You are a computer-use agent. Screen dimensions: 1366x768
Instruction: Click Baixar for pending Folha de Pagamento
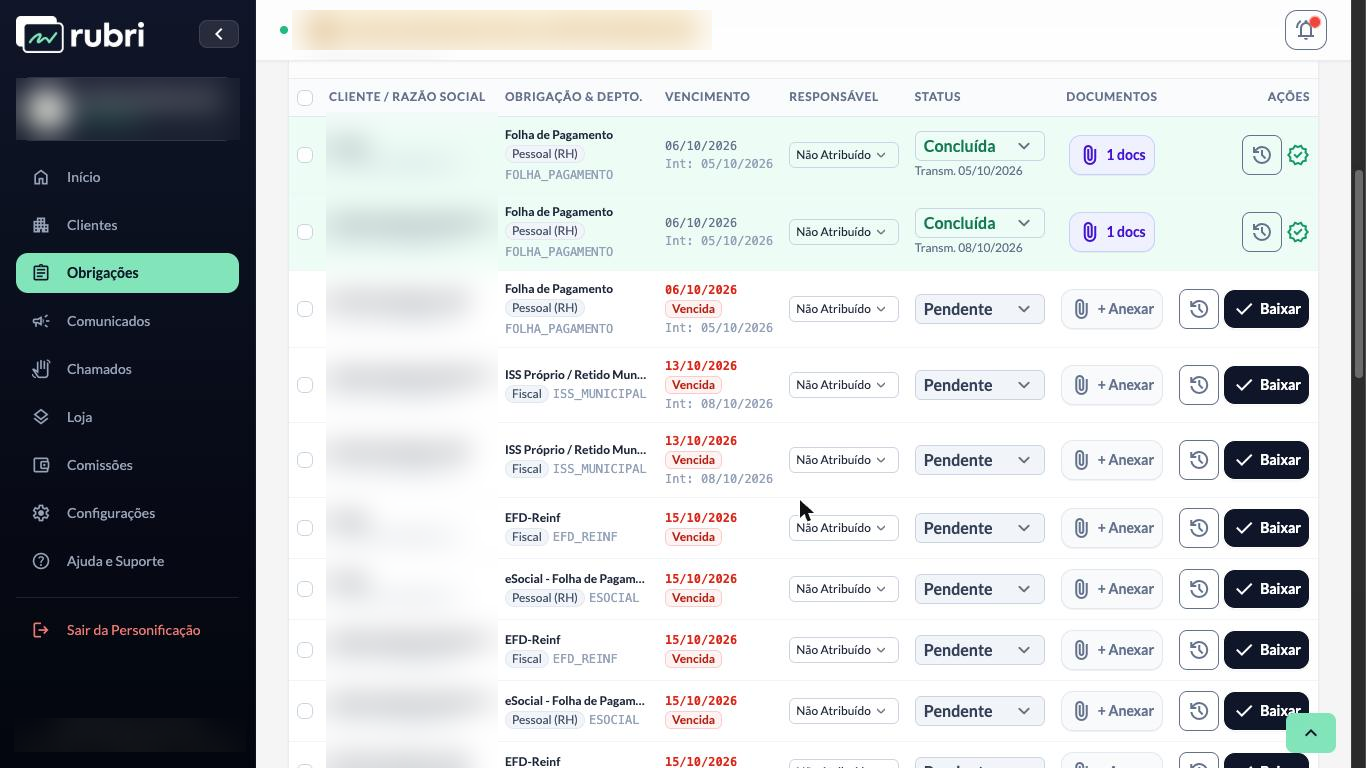pyautogui.click(x=1266, y=309)
